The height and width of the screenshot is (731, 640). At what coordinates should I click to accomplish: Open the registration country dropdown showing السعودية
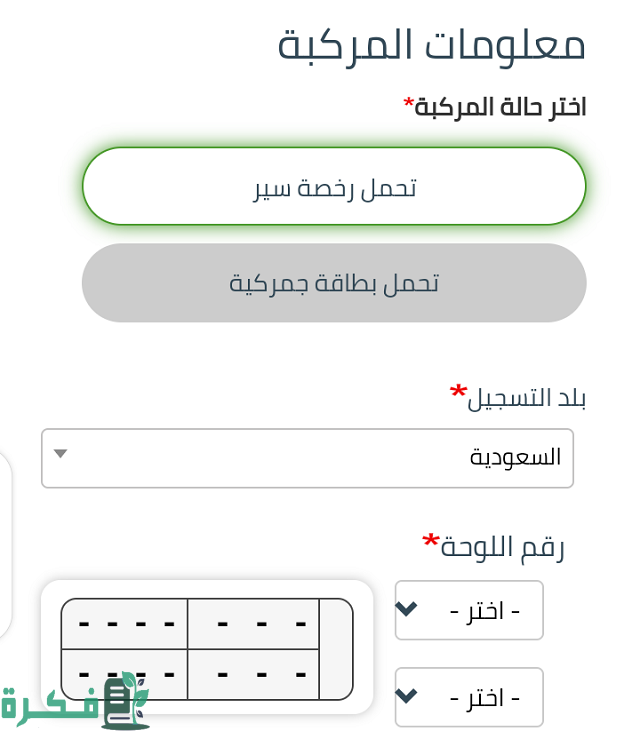307,458
